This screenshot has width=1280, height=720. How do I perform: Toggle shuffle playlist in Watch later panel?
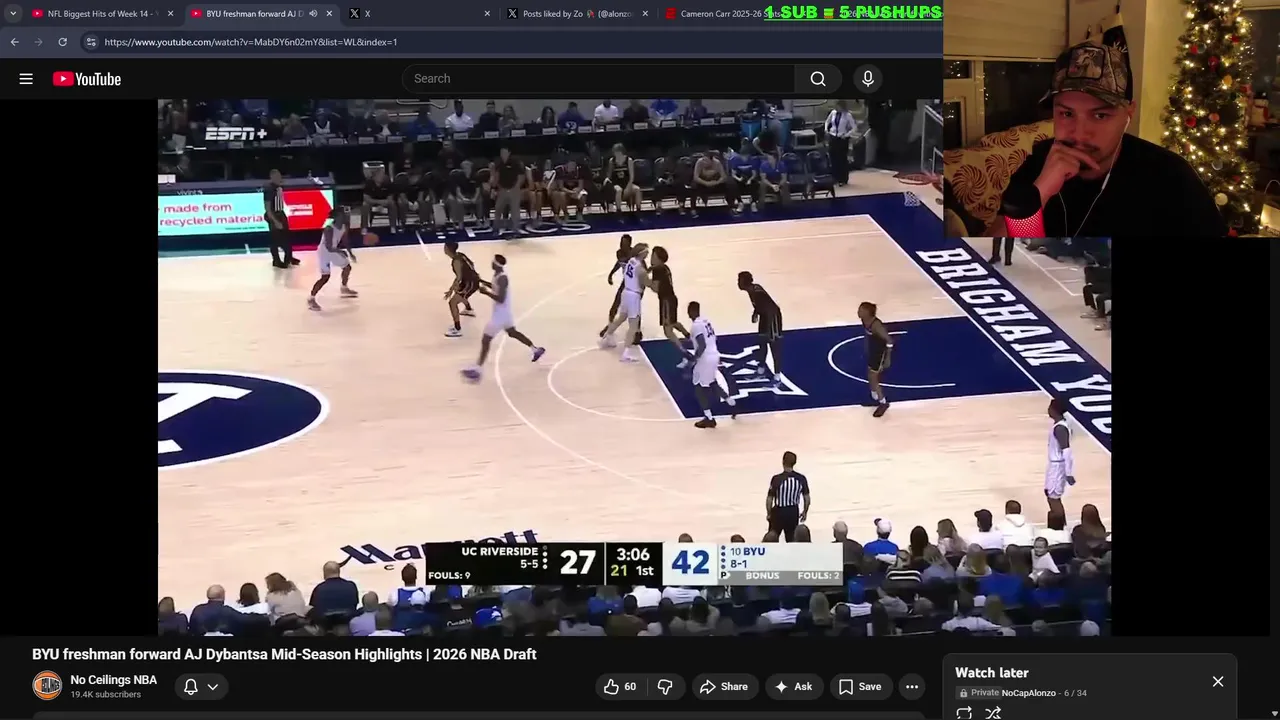pyautogui.click(x=993, y=713)
